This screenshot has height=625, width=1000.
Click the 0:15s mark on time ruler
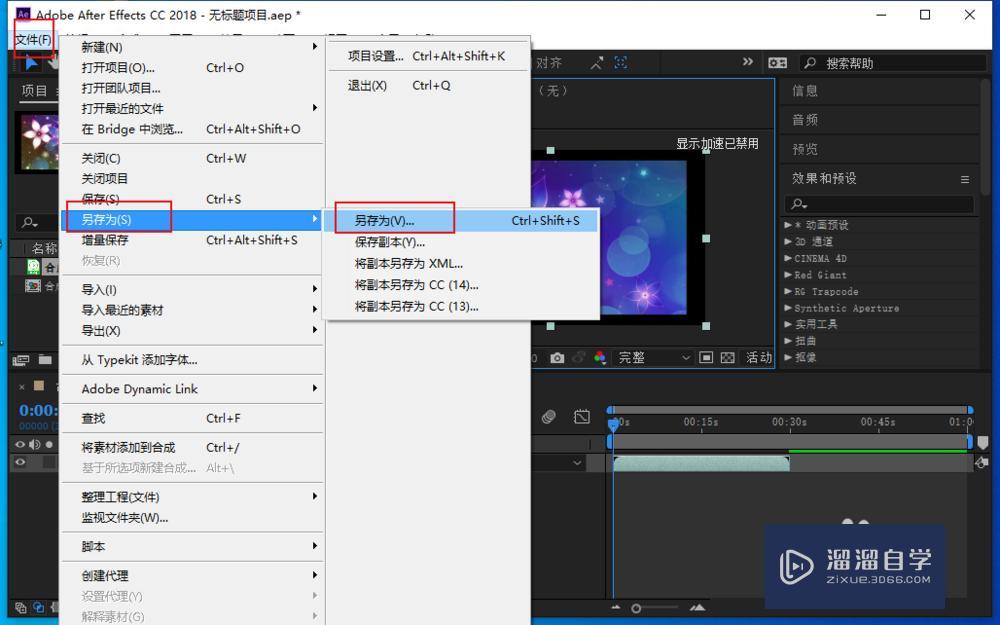coord(701,422)
